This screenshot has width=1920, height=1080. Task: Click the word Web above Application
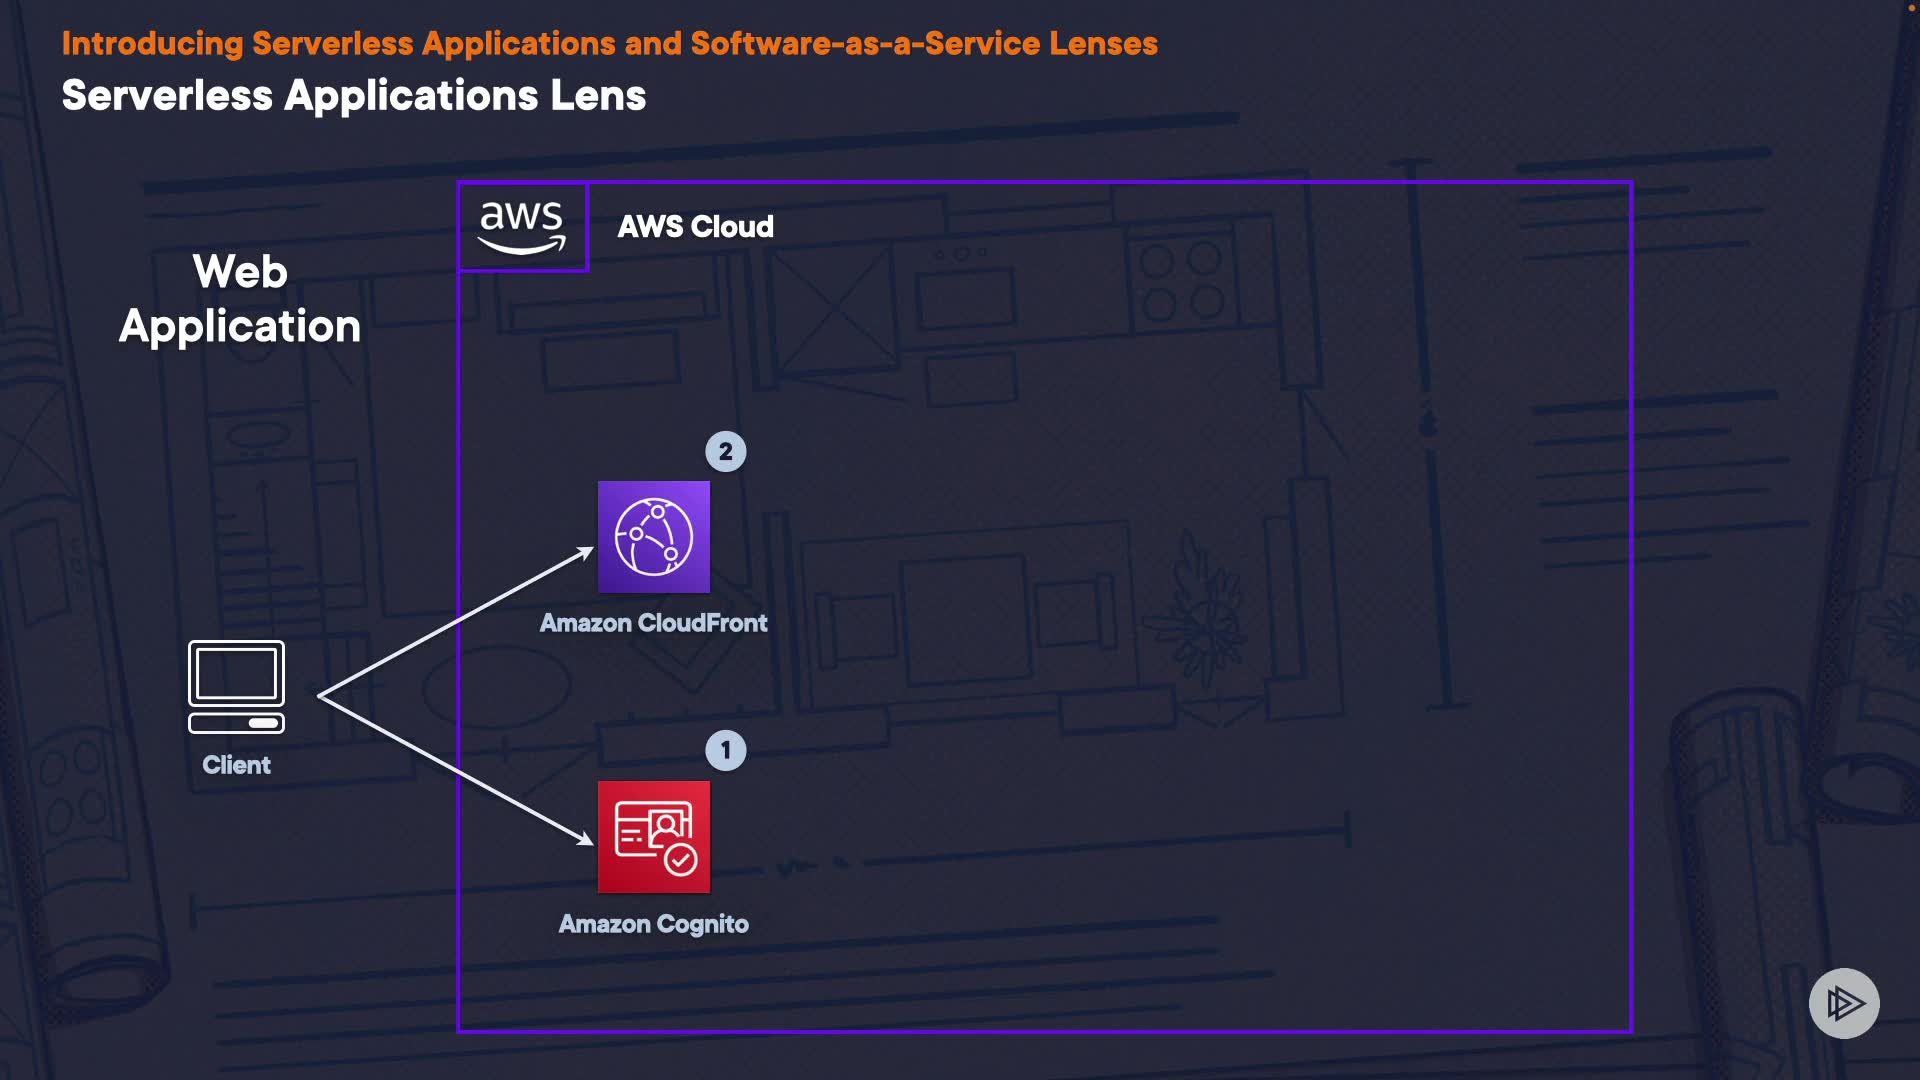coord(240,272)
